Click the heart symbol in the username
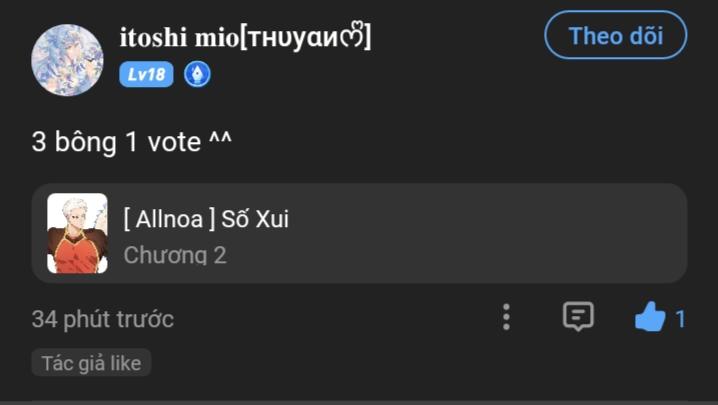Screen dimensions: 718x405 coord(353,38)
